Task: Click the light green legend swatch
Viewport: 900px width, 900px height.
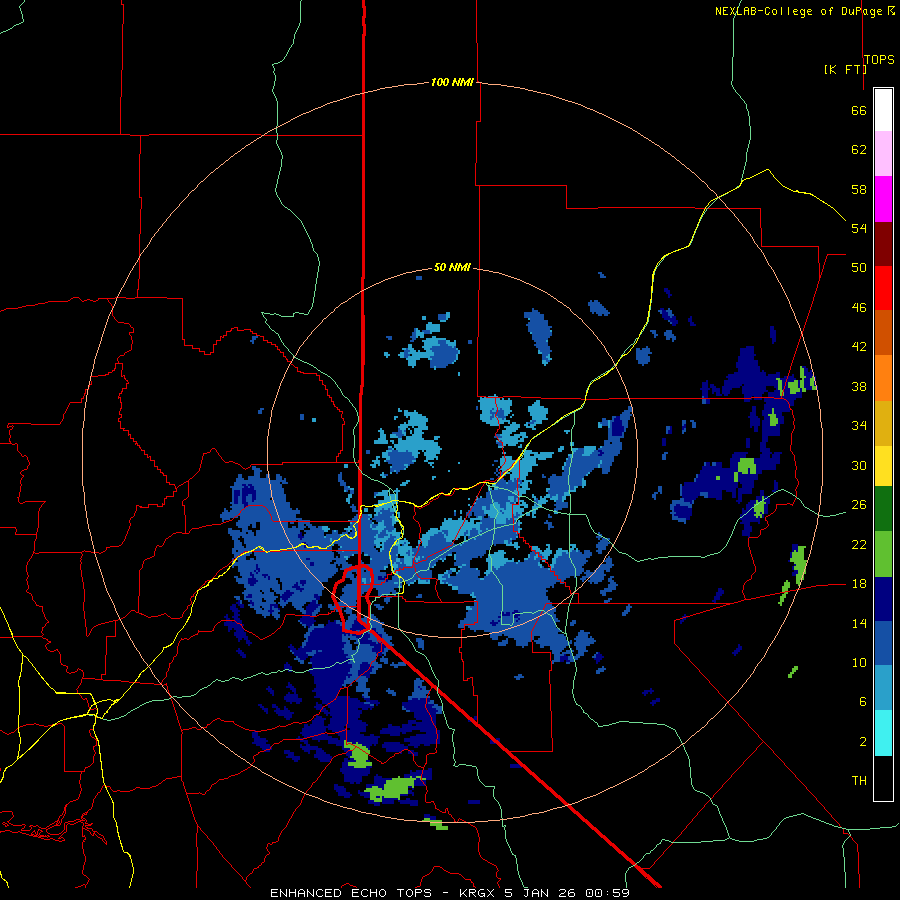Action: 883,554
